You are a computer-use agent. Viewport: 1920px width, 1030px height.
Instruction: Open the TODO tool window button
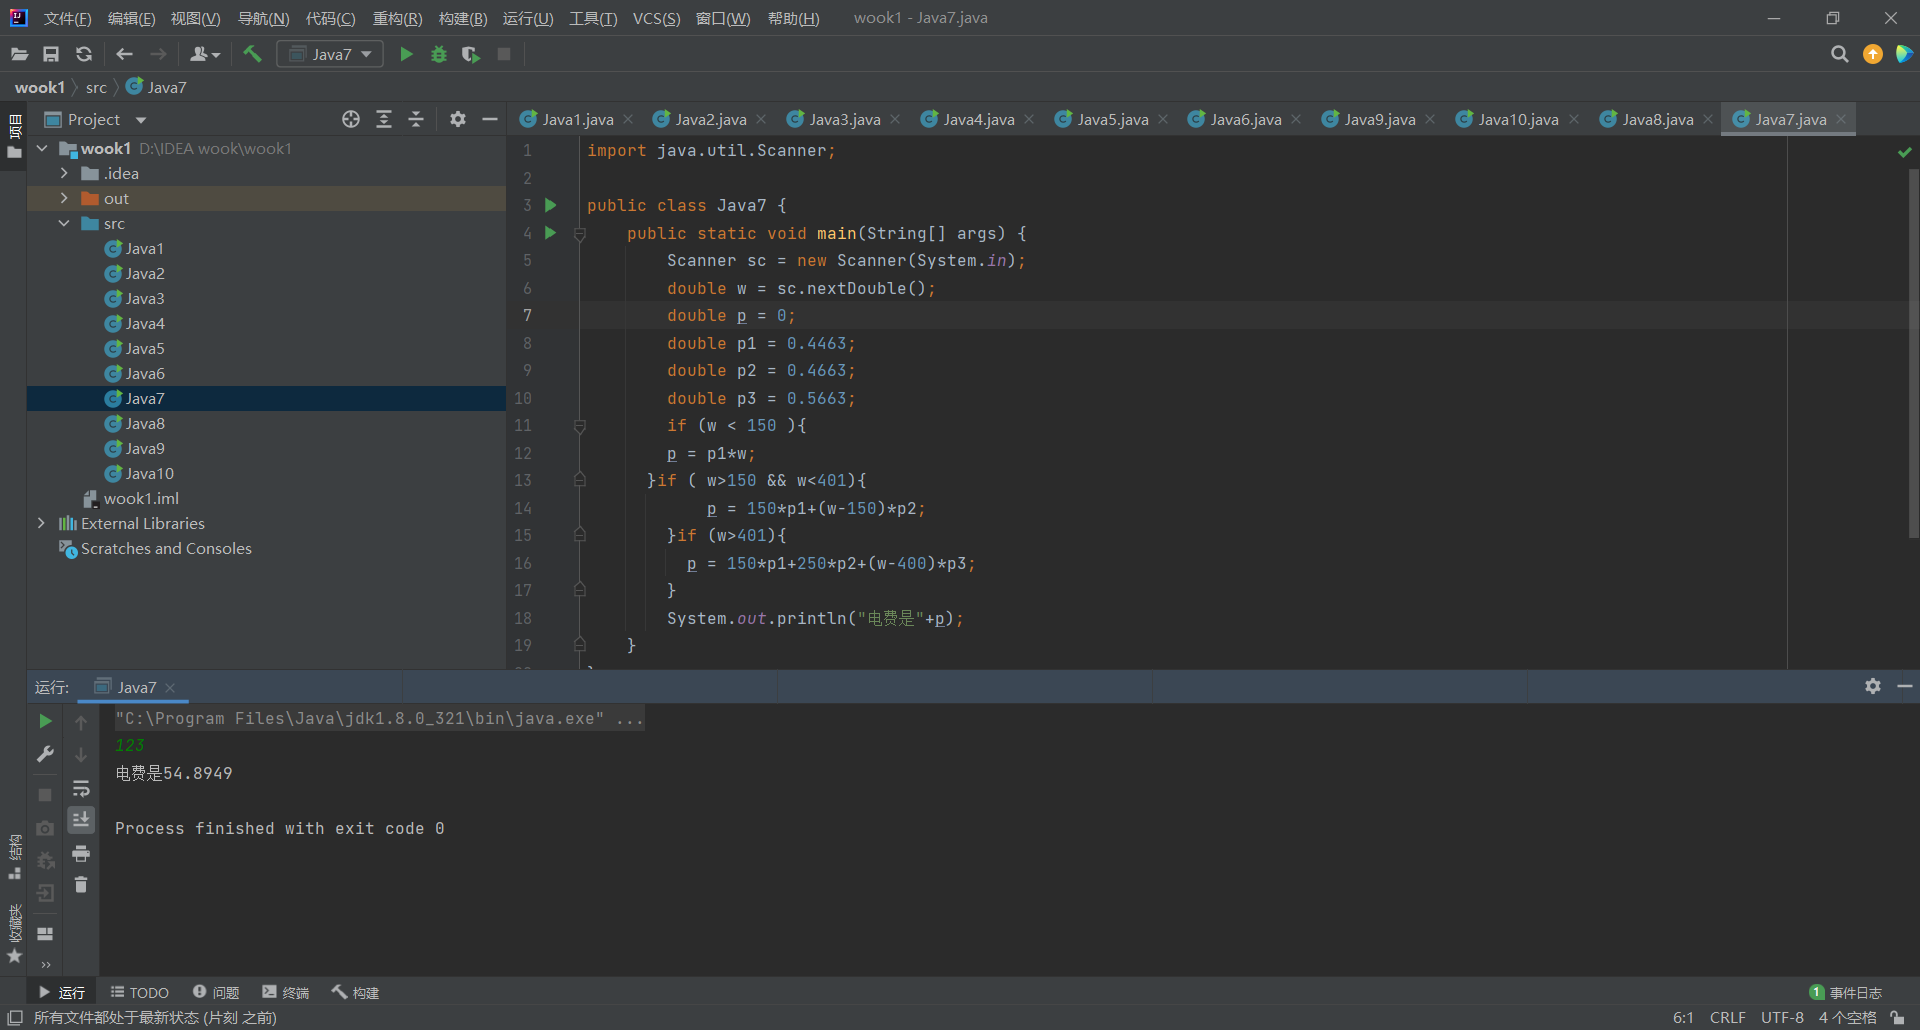pos(140,992)
